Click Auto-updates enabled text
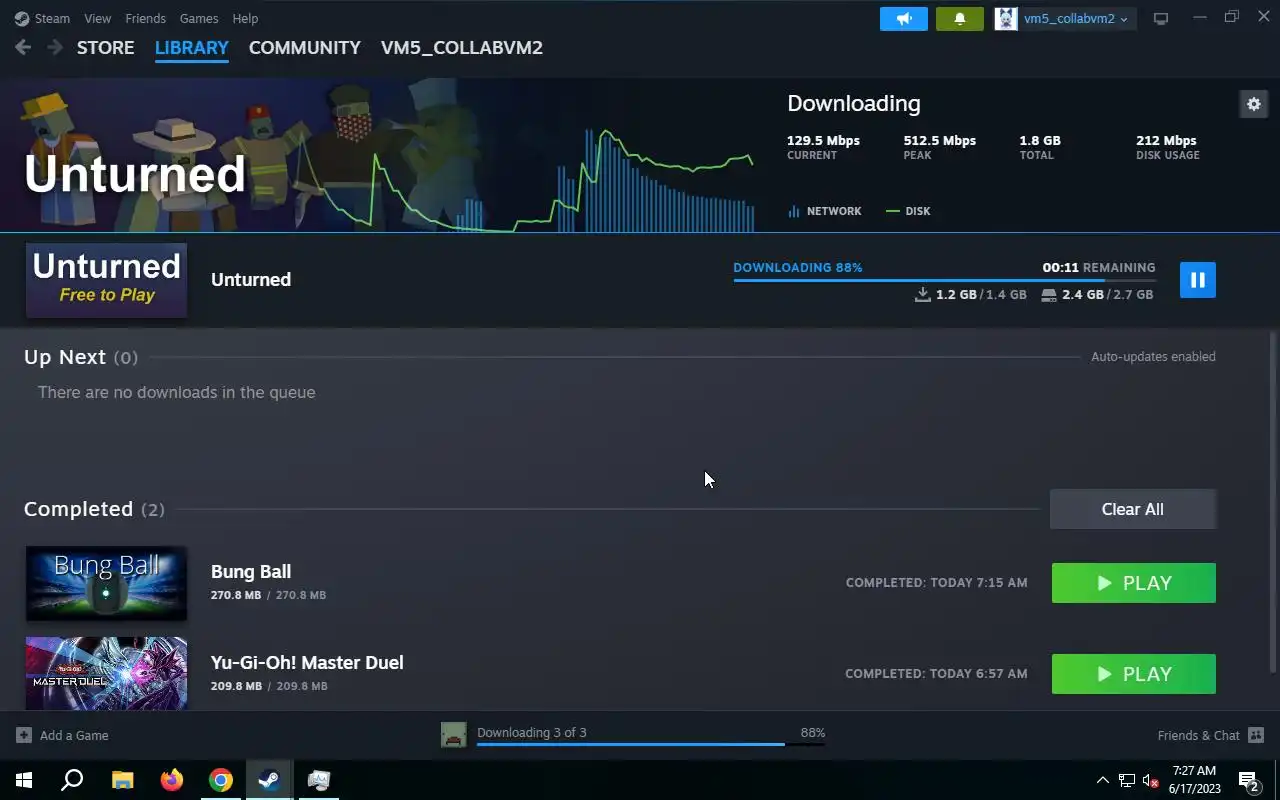 pyautogui.click(x=1153, y=356)
